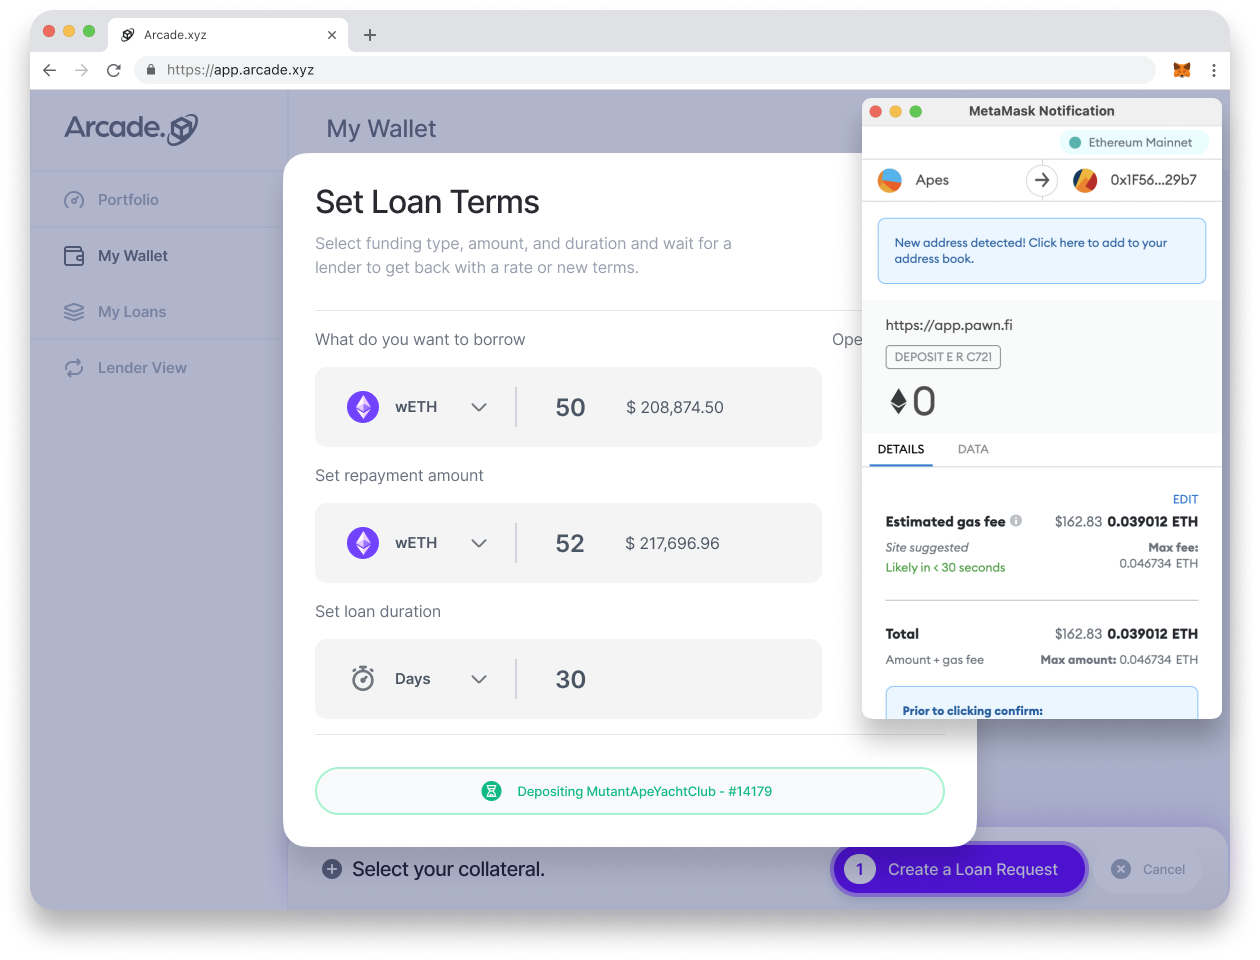Click the $ 208,874.50 borrow value
This screenshot has height=960, width=1260.
tap(675, 408)
